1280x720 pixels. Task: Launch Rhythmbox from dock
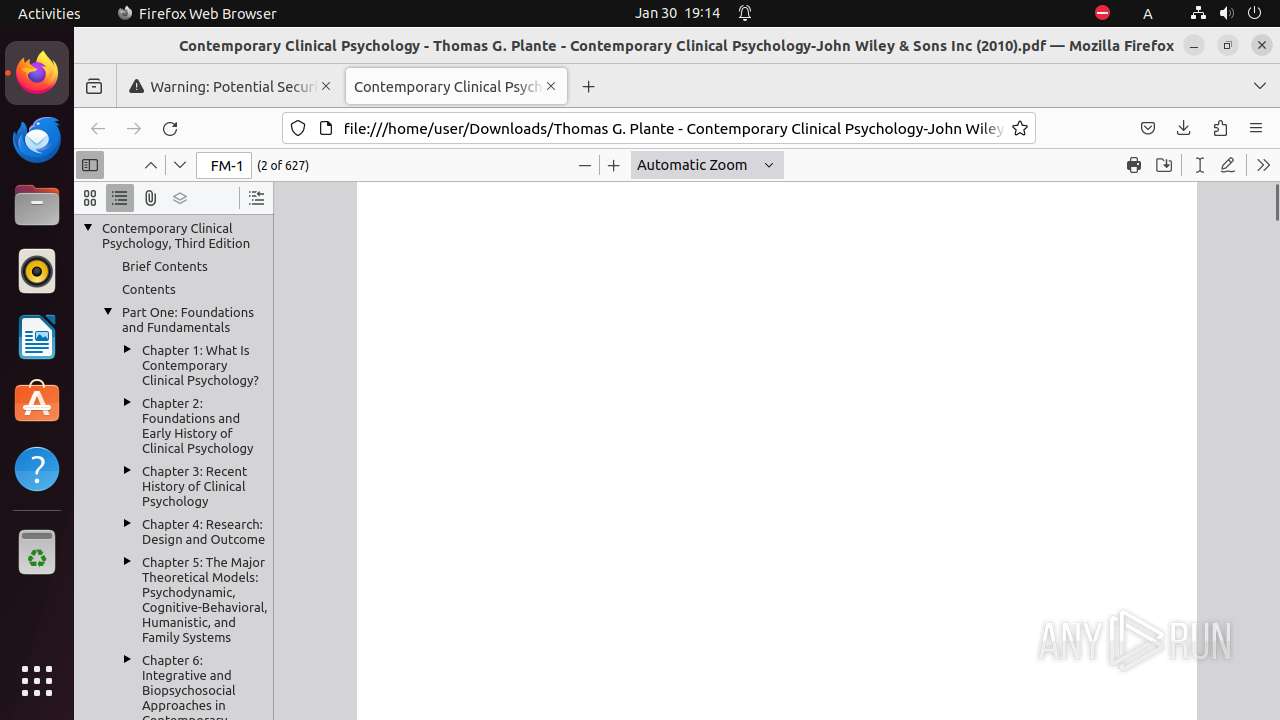tap(37, 271)
